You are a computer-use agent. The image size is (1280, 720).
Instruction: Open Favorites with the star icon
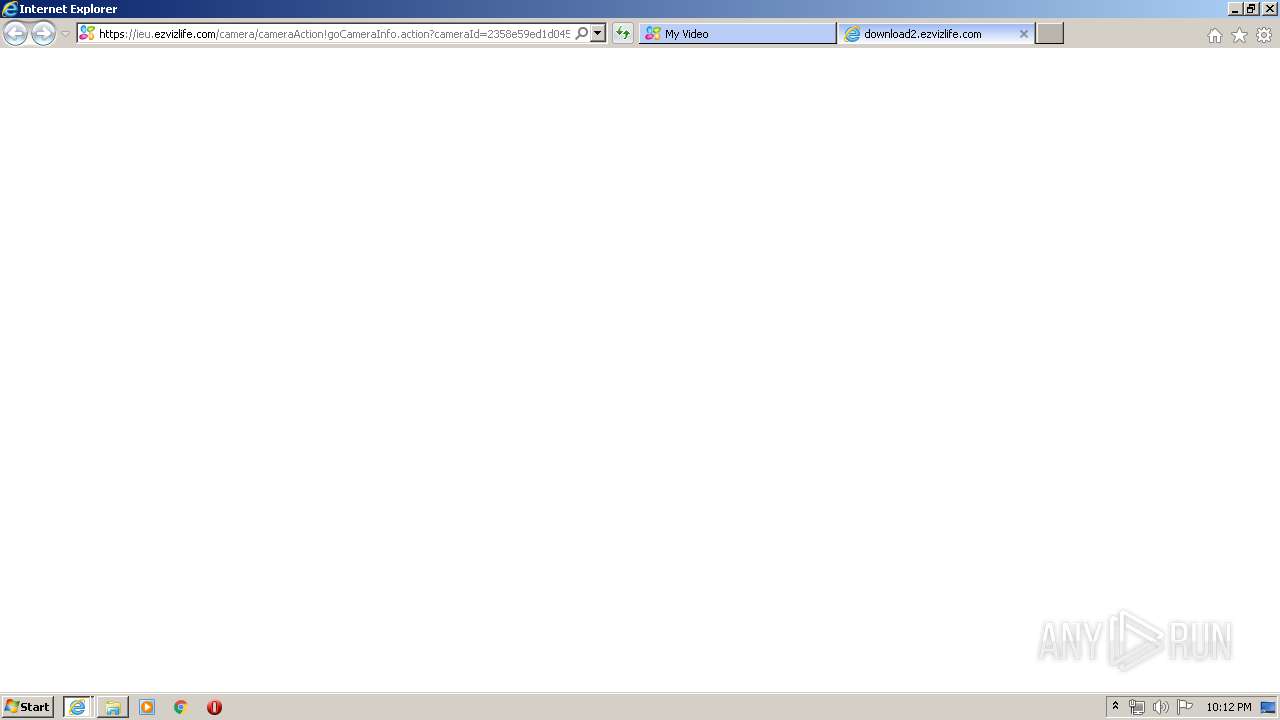click(1239, 35)
